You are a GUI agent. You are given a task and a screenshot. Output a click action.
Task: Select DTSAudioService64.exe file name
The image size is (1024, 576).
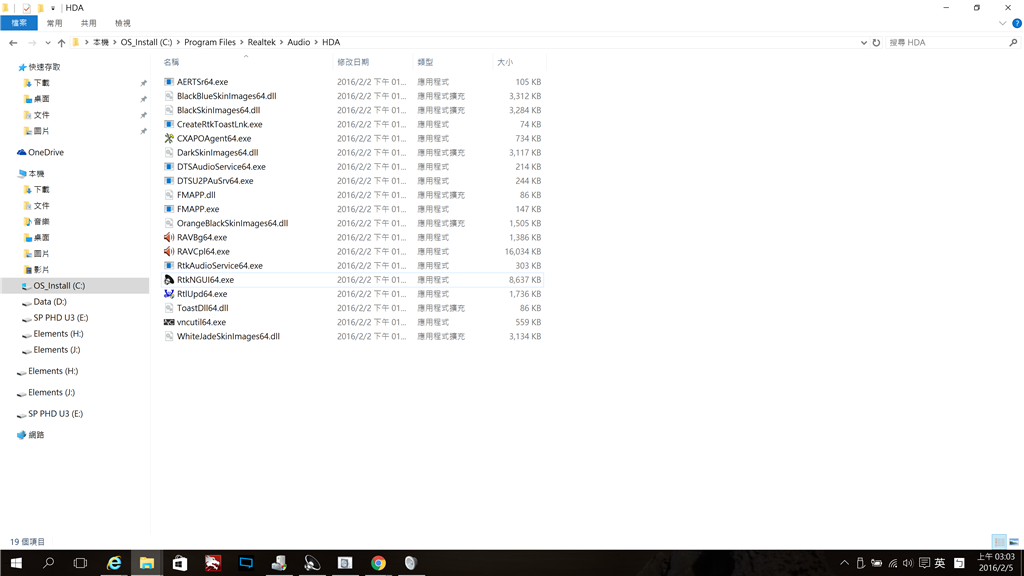pyautogui.click(x=221, y=167)
